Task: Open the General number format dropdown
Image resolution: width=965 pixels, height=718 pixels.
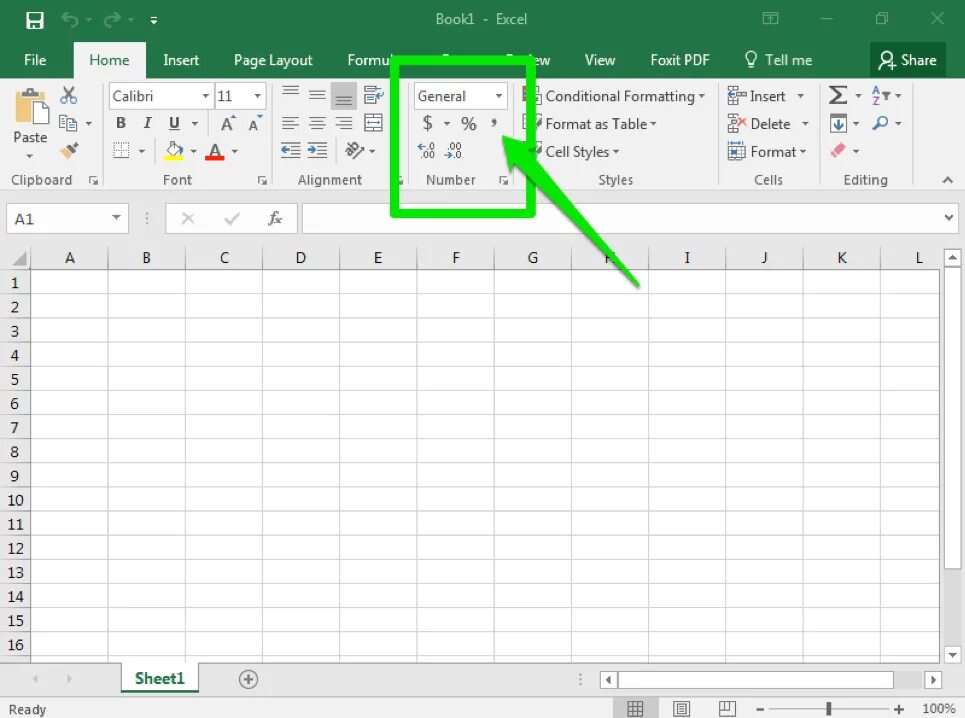Action: coord(499,96)
